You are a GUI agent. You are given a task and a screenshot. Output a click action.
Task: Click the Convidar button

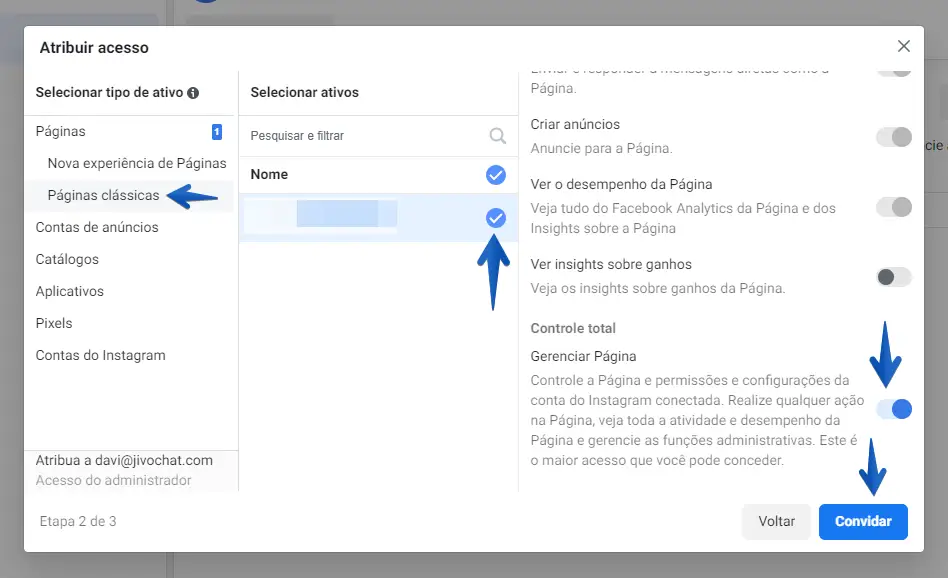click(x=862, y=521)
